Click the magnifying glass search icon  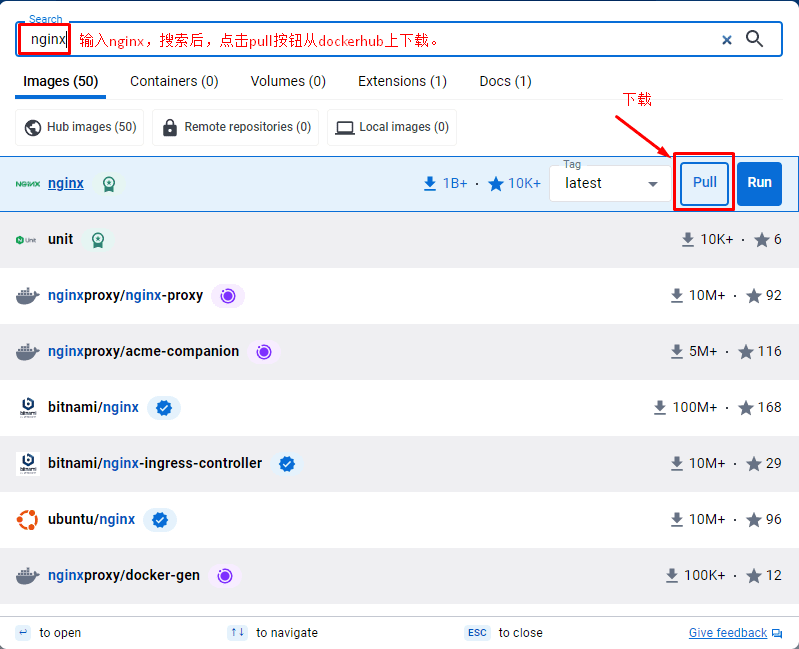coord(754,39)
